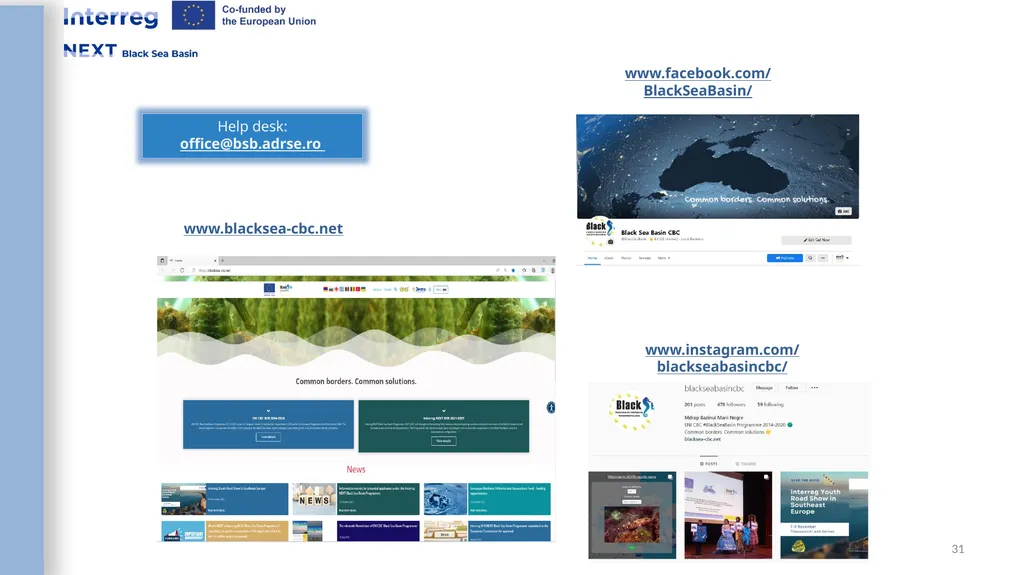
Task: Click the search magnifier in the website header
Action: pyautogui.click(x=396, y=289)
